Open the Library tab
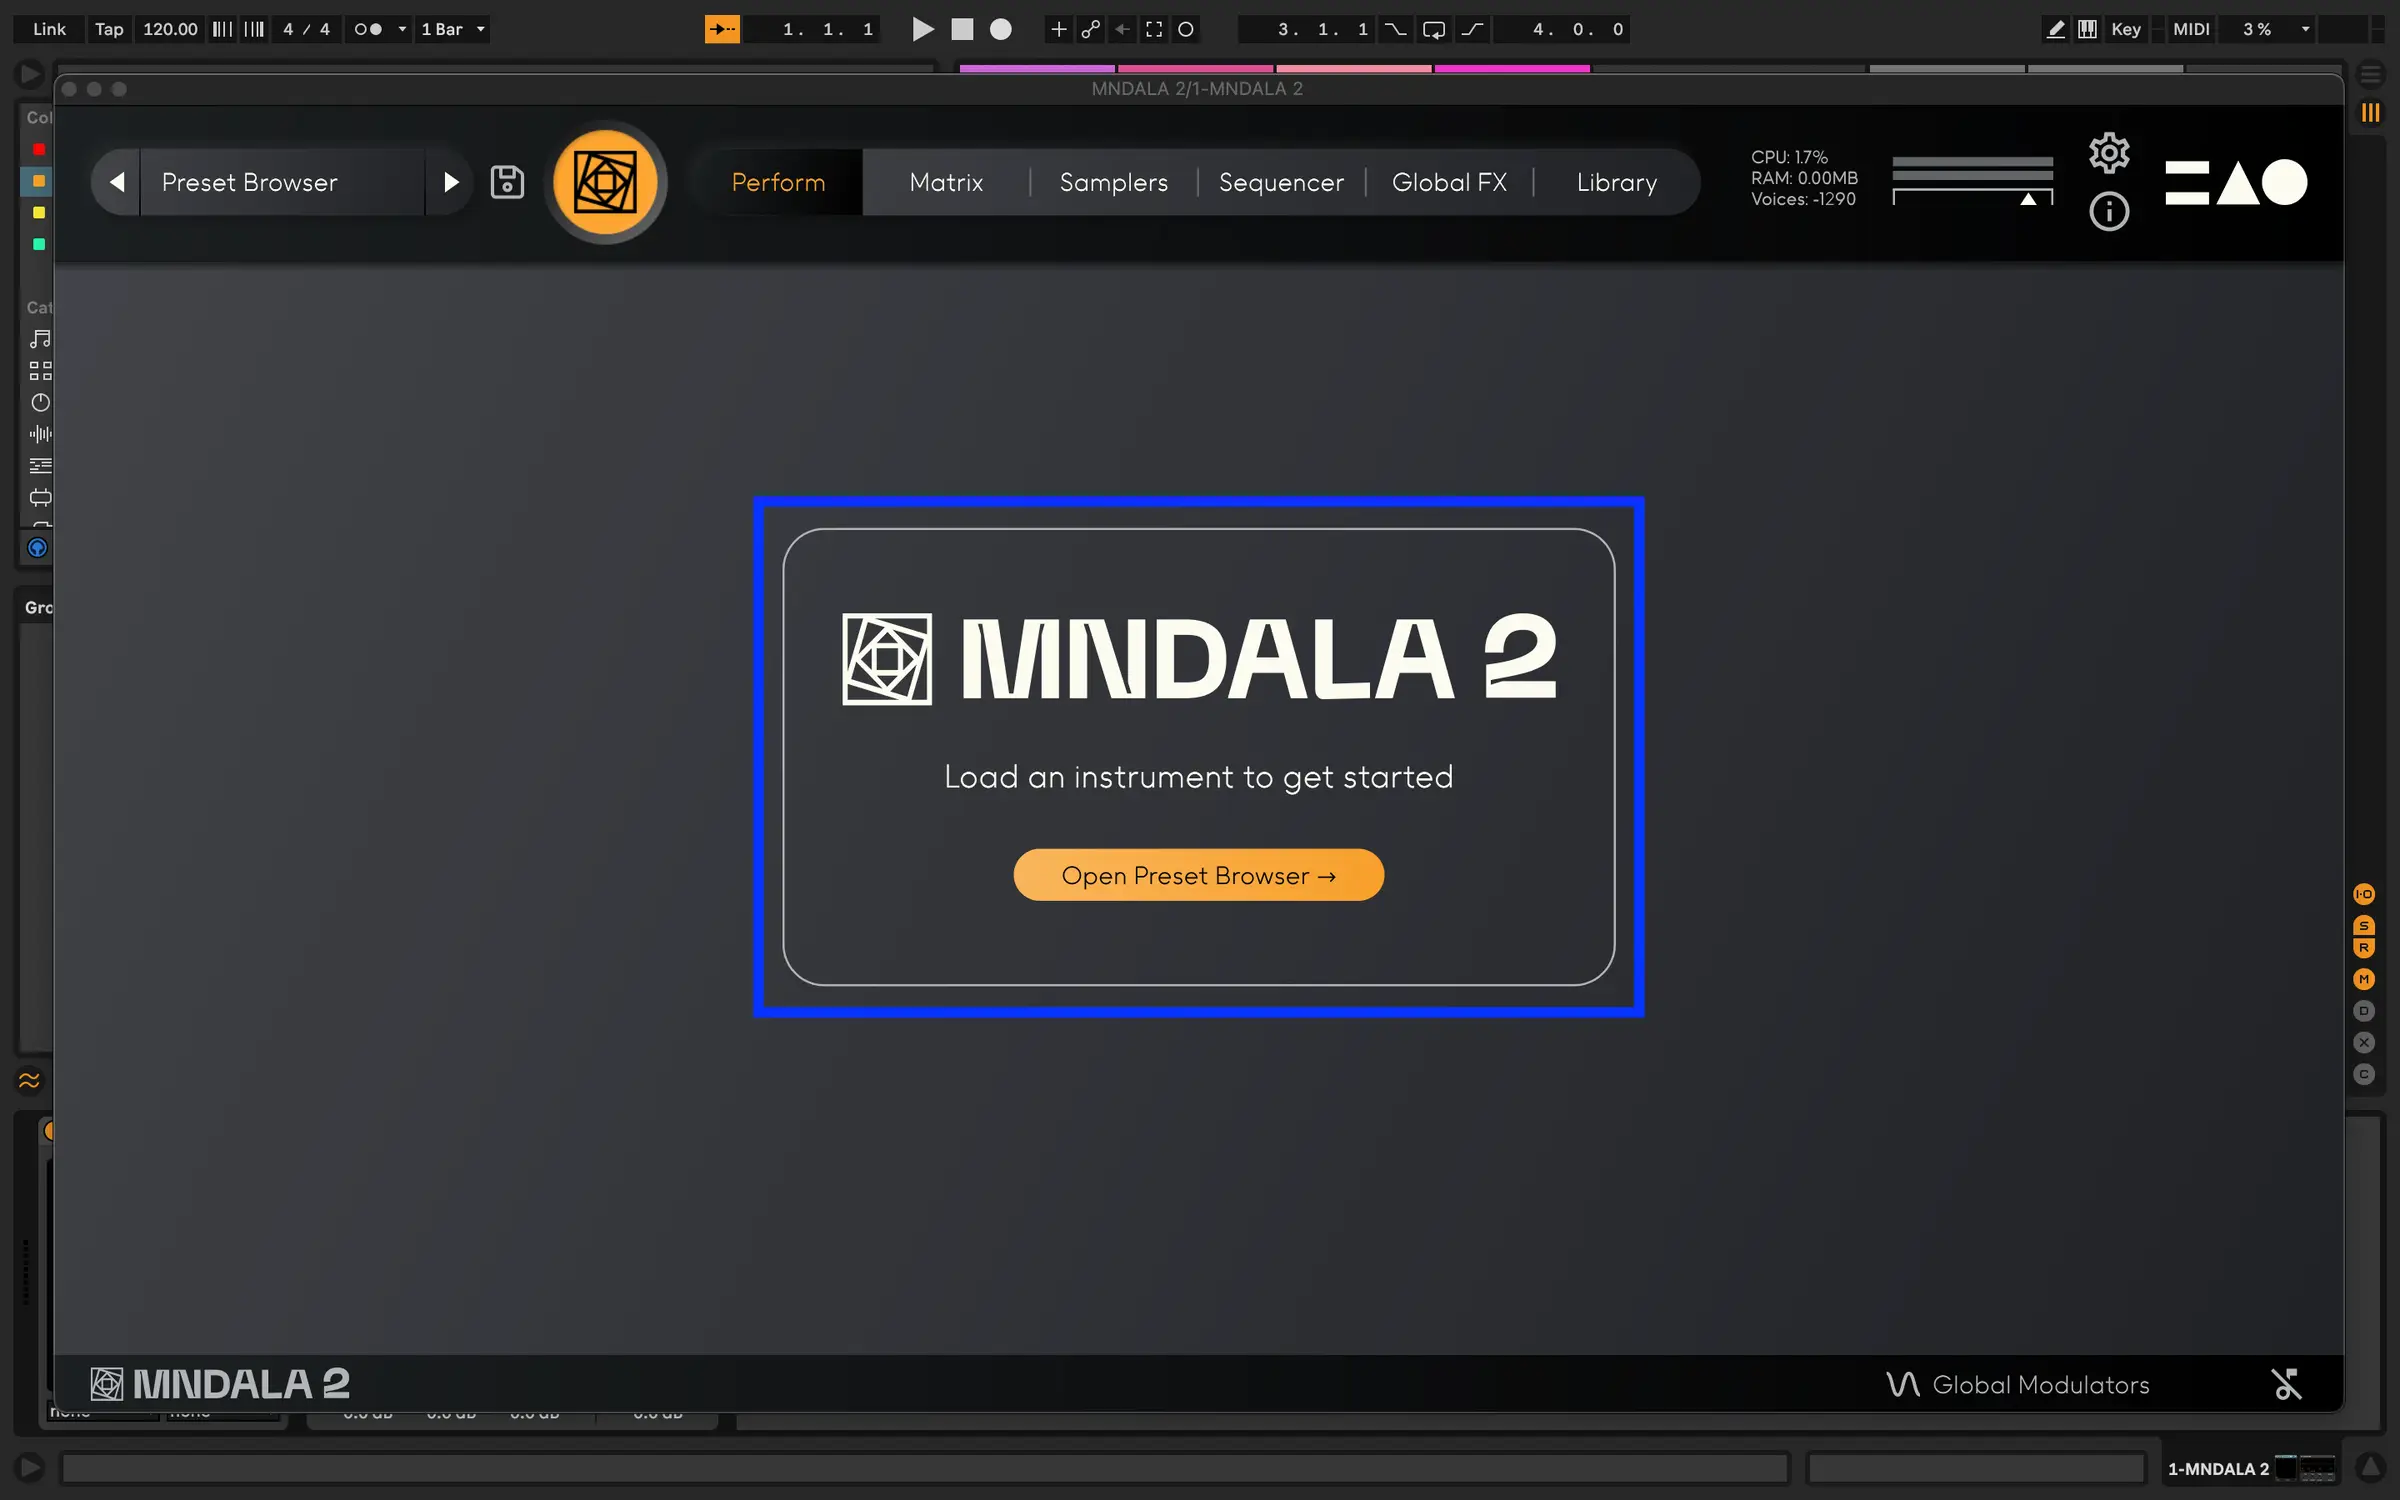The width and height of the screenshot is (2400, 1500). pyautogui.click(x=1617, y=182)
